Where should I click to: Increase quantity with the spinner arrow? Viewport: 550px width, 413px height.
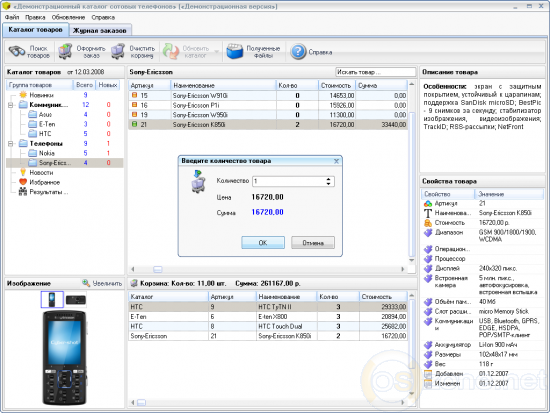coord(328,179)
